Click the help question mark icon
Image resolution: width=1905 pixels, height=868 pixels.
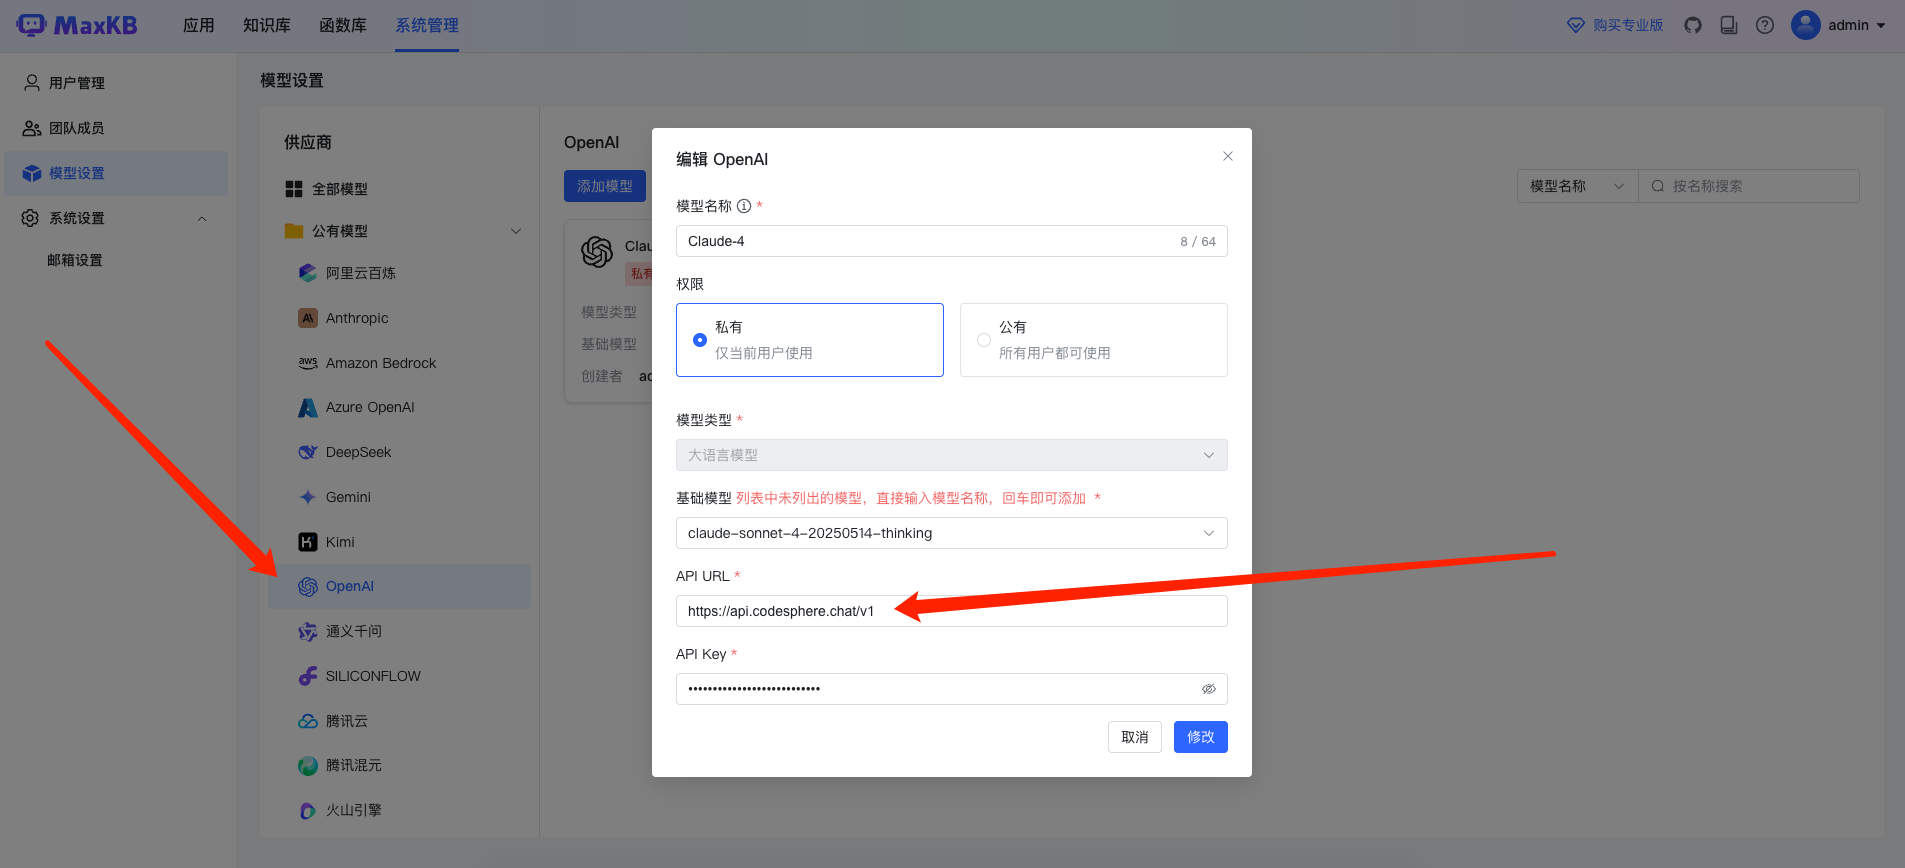[x=1765, y=25]
